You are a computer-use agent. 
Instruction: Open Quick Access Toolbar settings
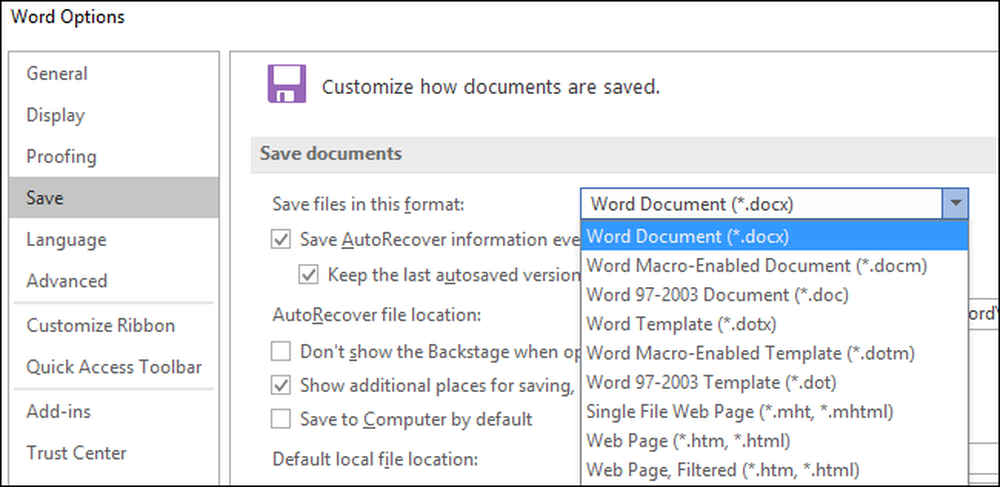click(x=114, y=367)
